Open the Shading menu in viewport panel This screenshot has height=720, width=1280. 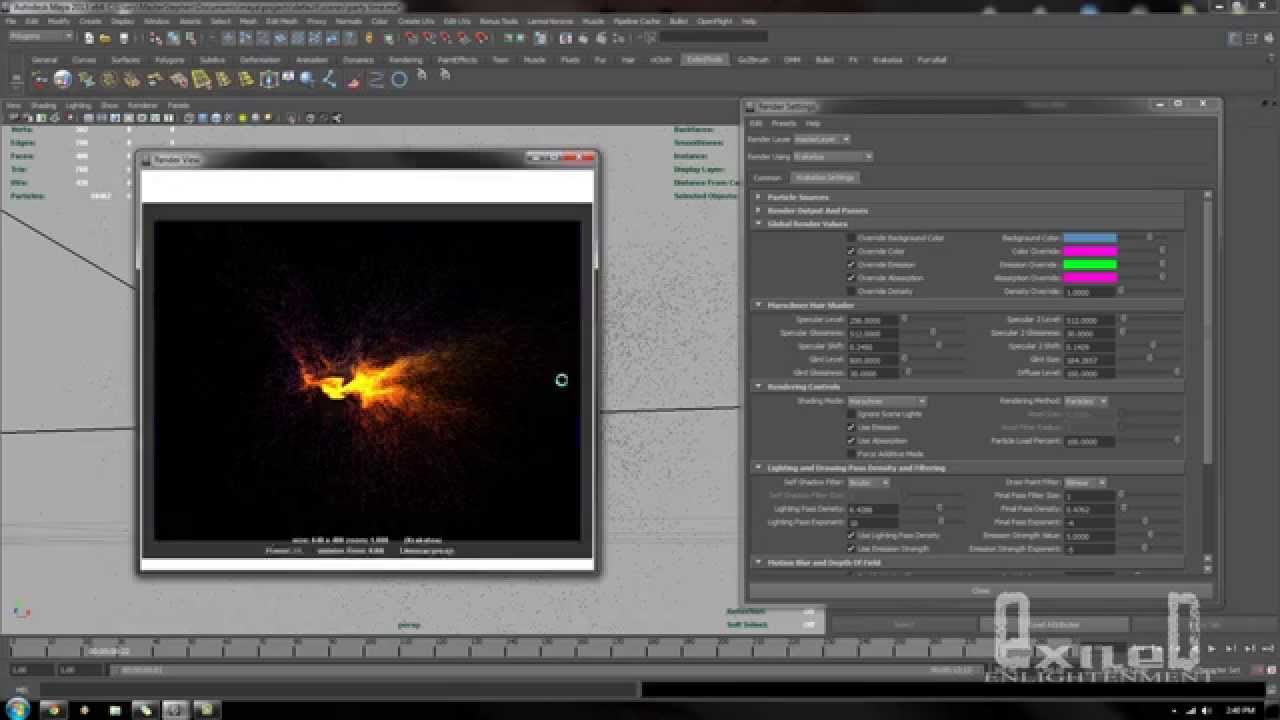coord(43,105)
